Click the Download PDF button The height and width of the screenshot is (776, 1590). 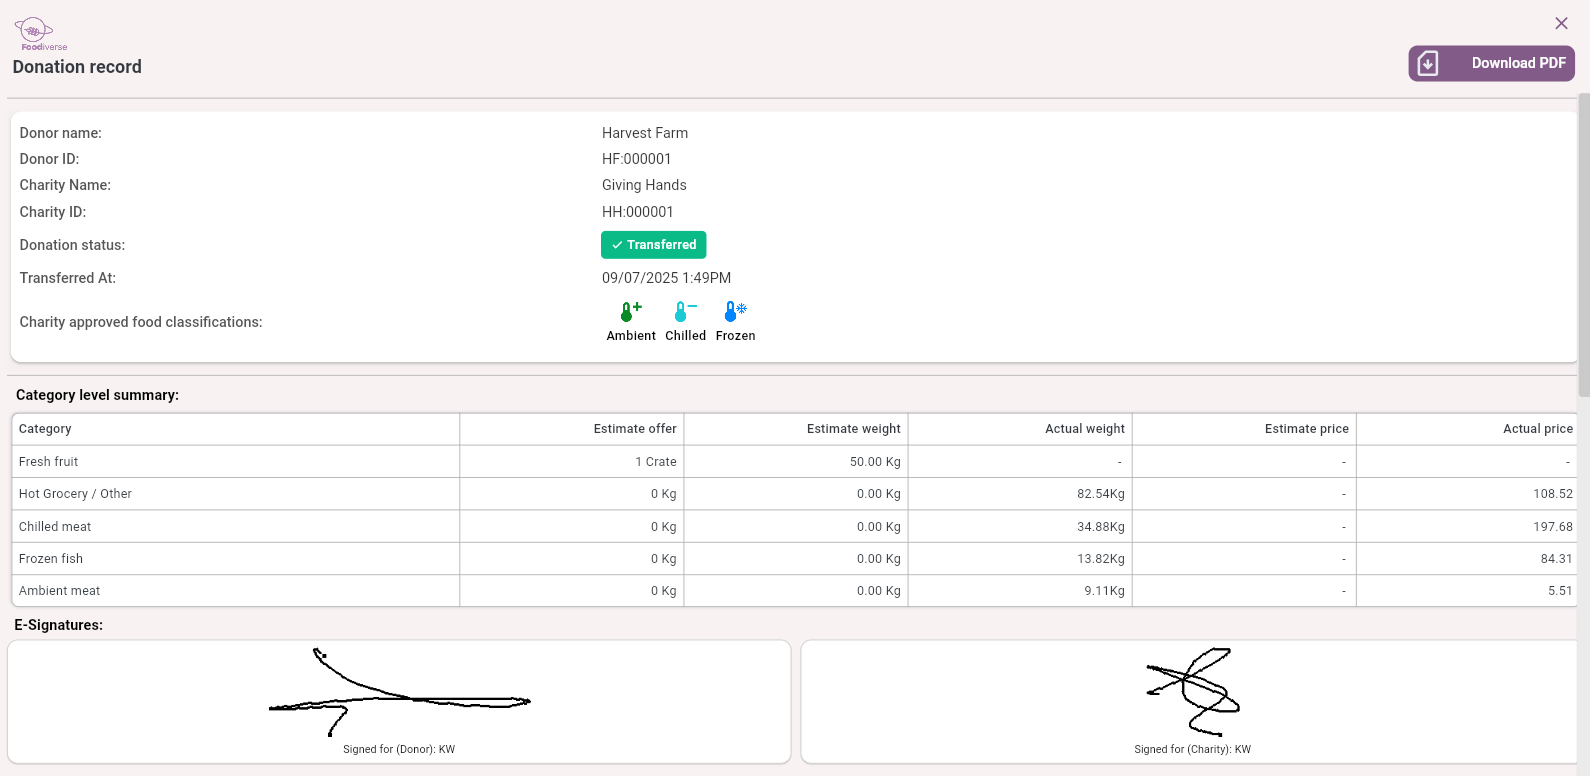(x=1491, y=63)
